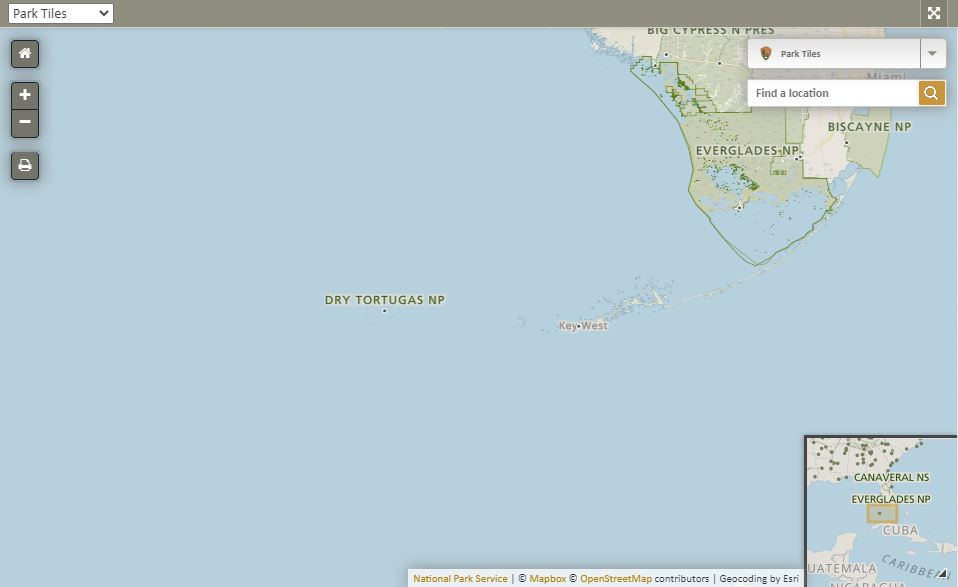This screenshot has height=587, width=958.
Task: Print the map using the printer icon
Action: tap(25, 166)
